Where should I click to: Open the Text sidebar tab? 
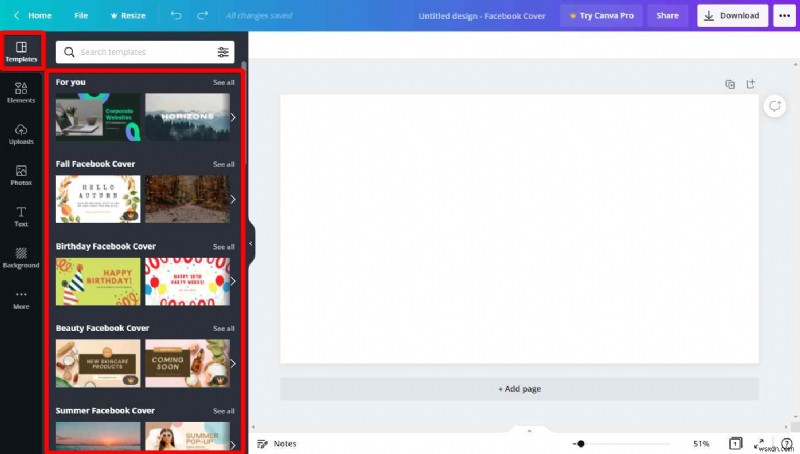pos(21,216)
